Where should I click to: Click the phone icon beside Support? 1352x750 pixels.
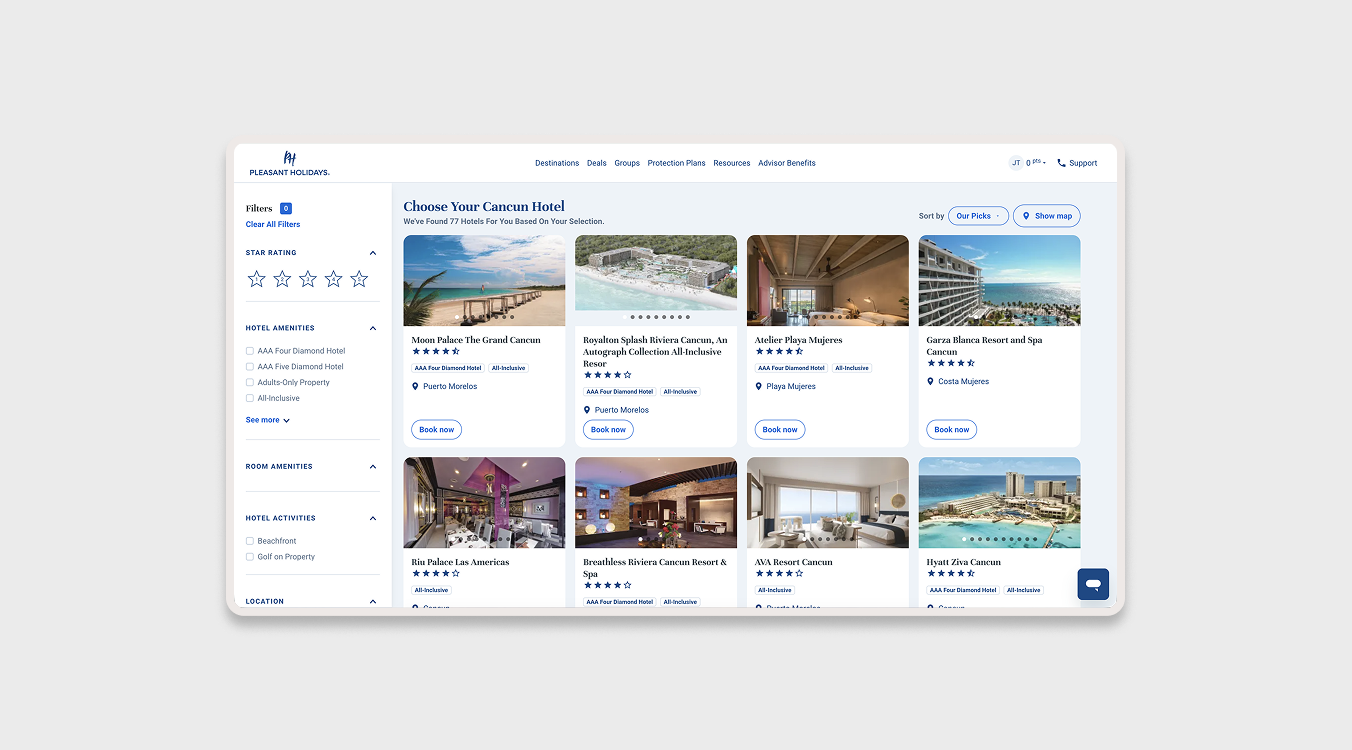point(1061,163)
